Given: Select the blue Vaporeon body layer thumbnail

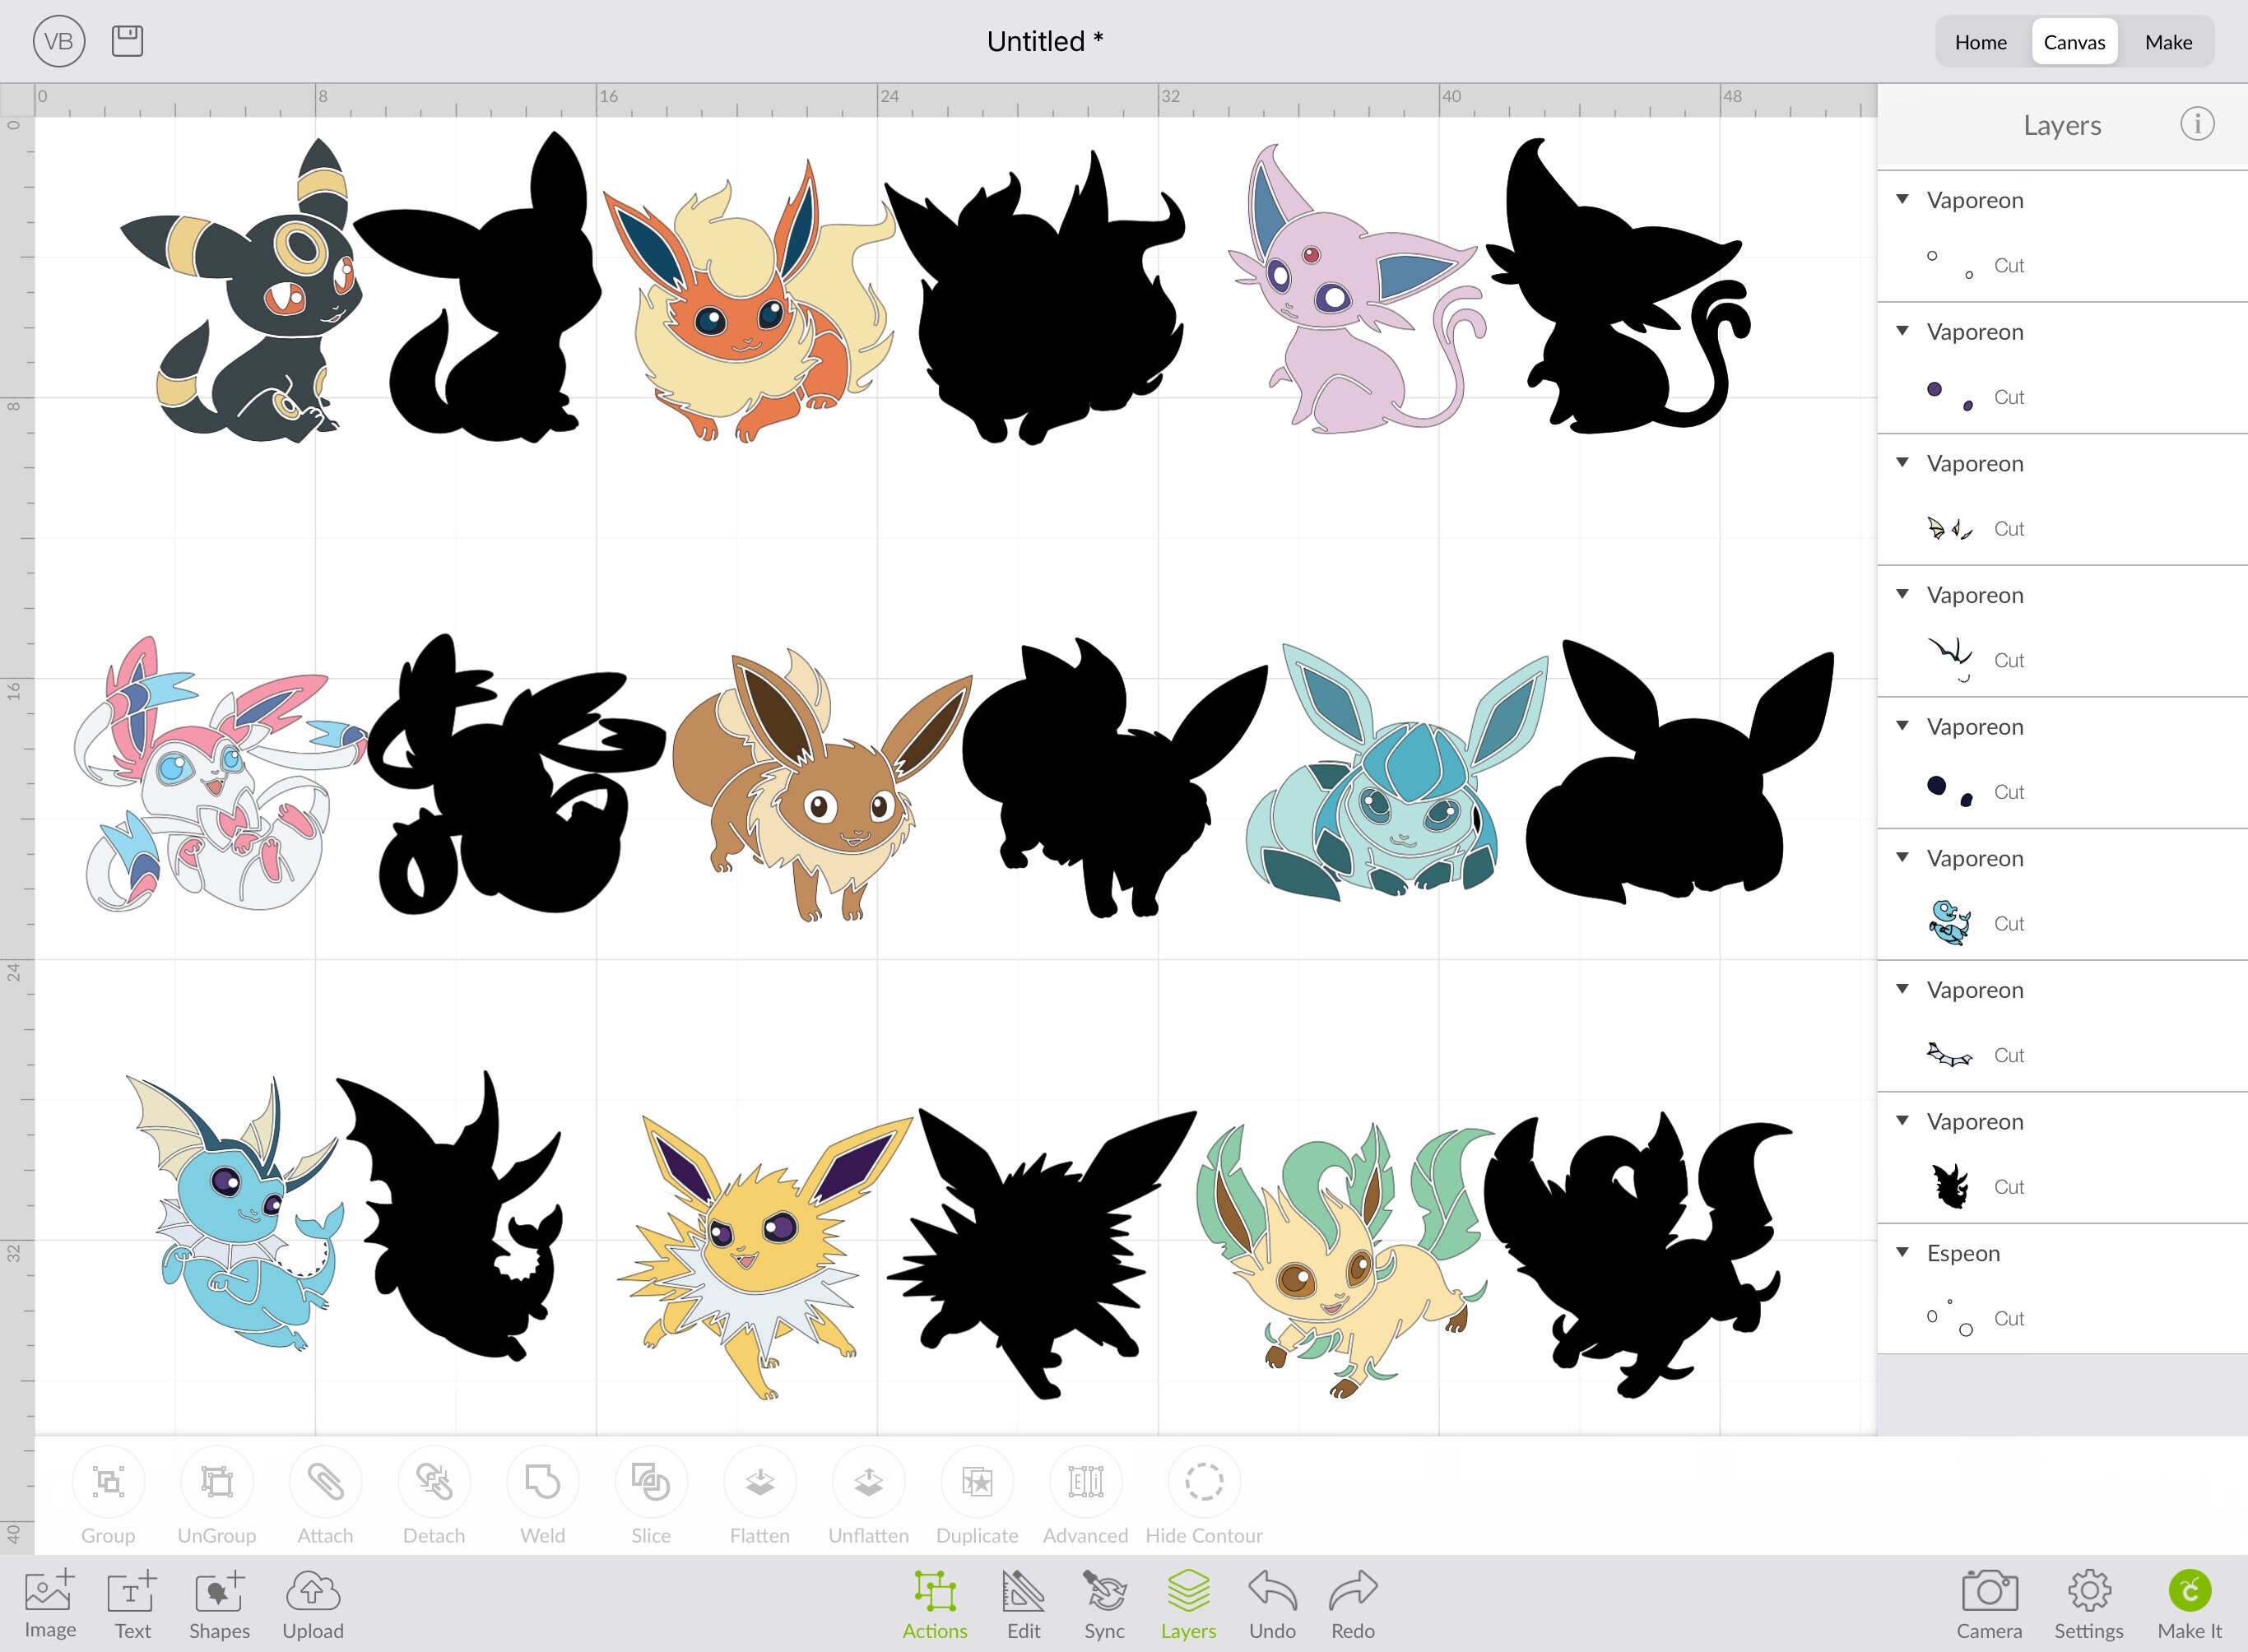Looking at the screenshot, I should click(1949, 922).
